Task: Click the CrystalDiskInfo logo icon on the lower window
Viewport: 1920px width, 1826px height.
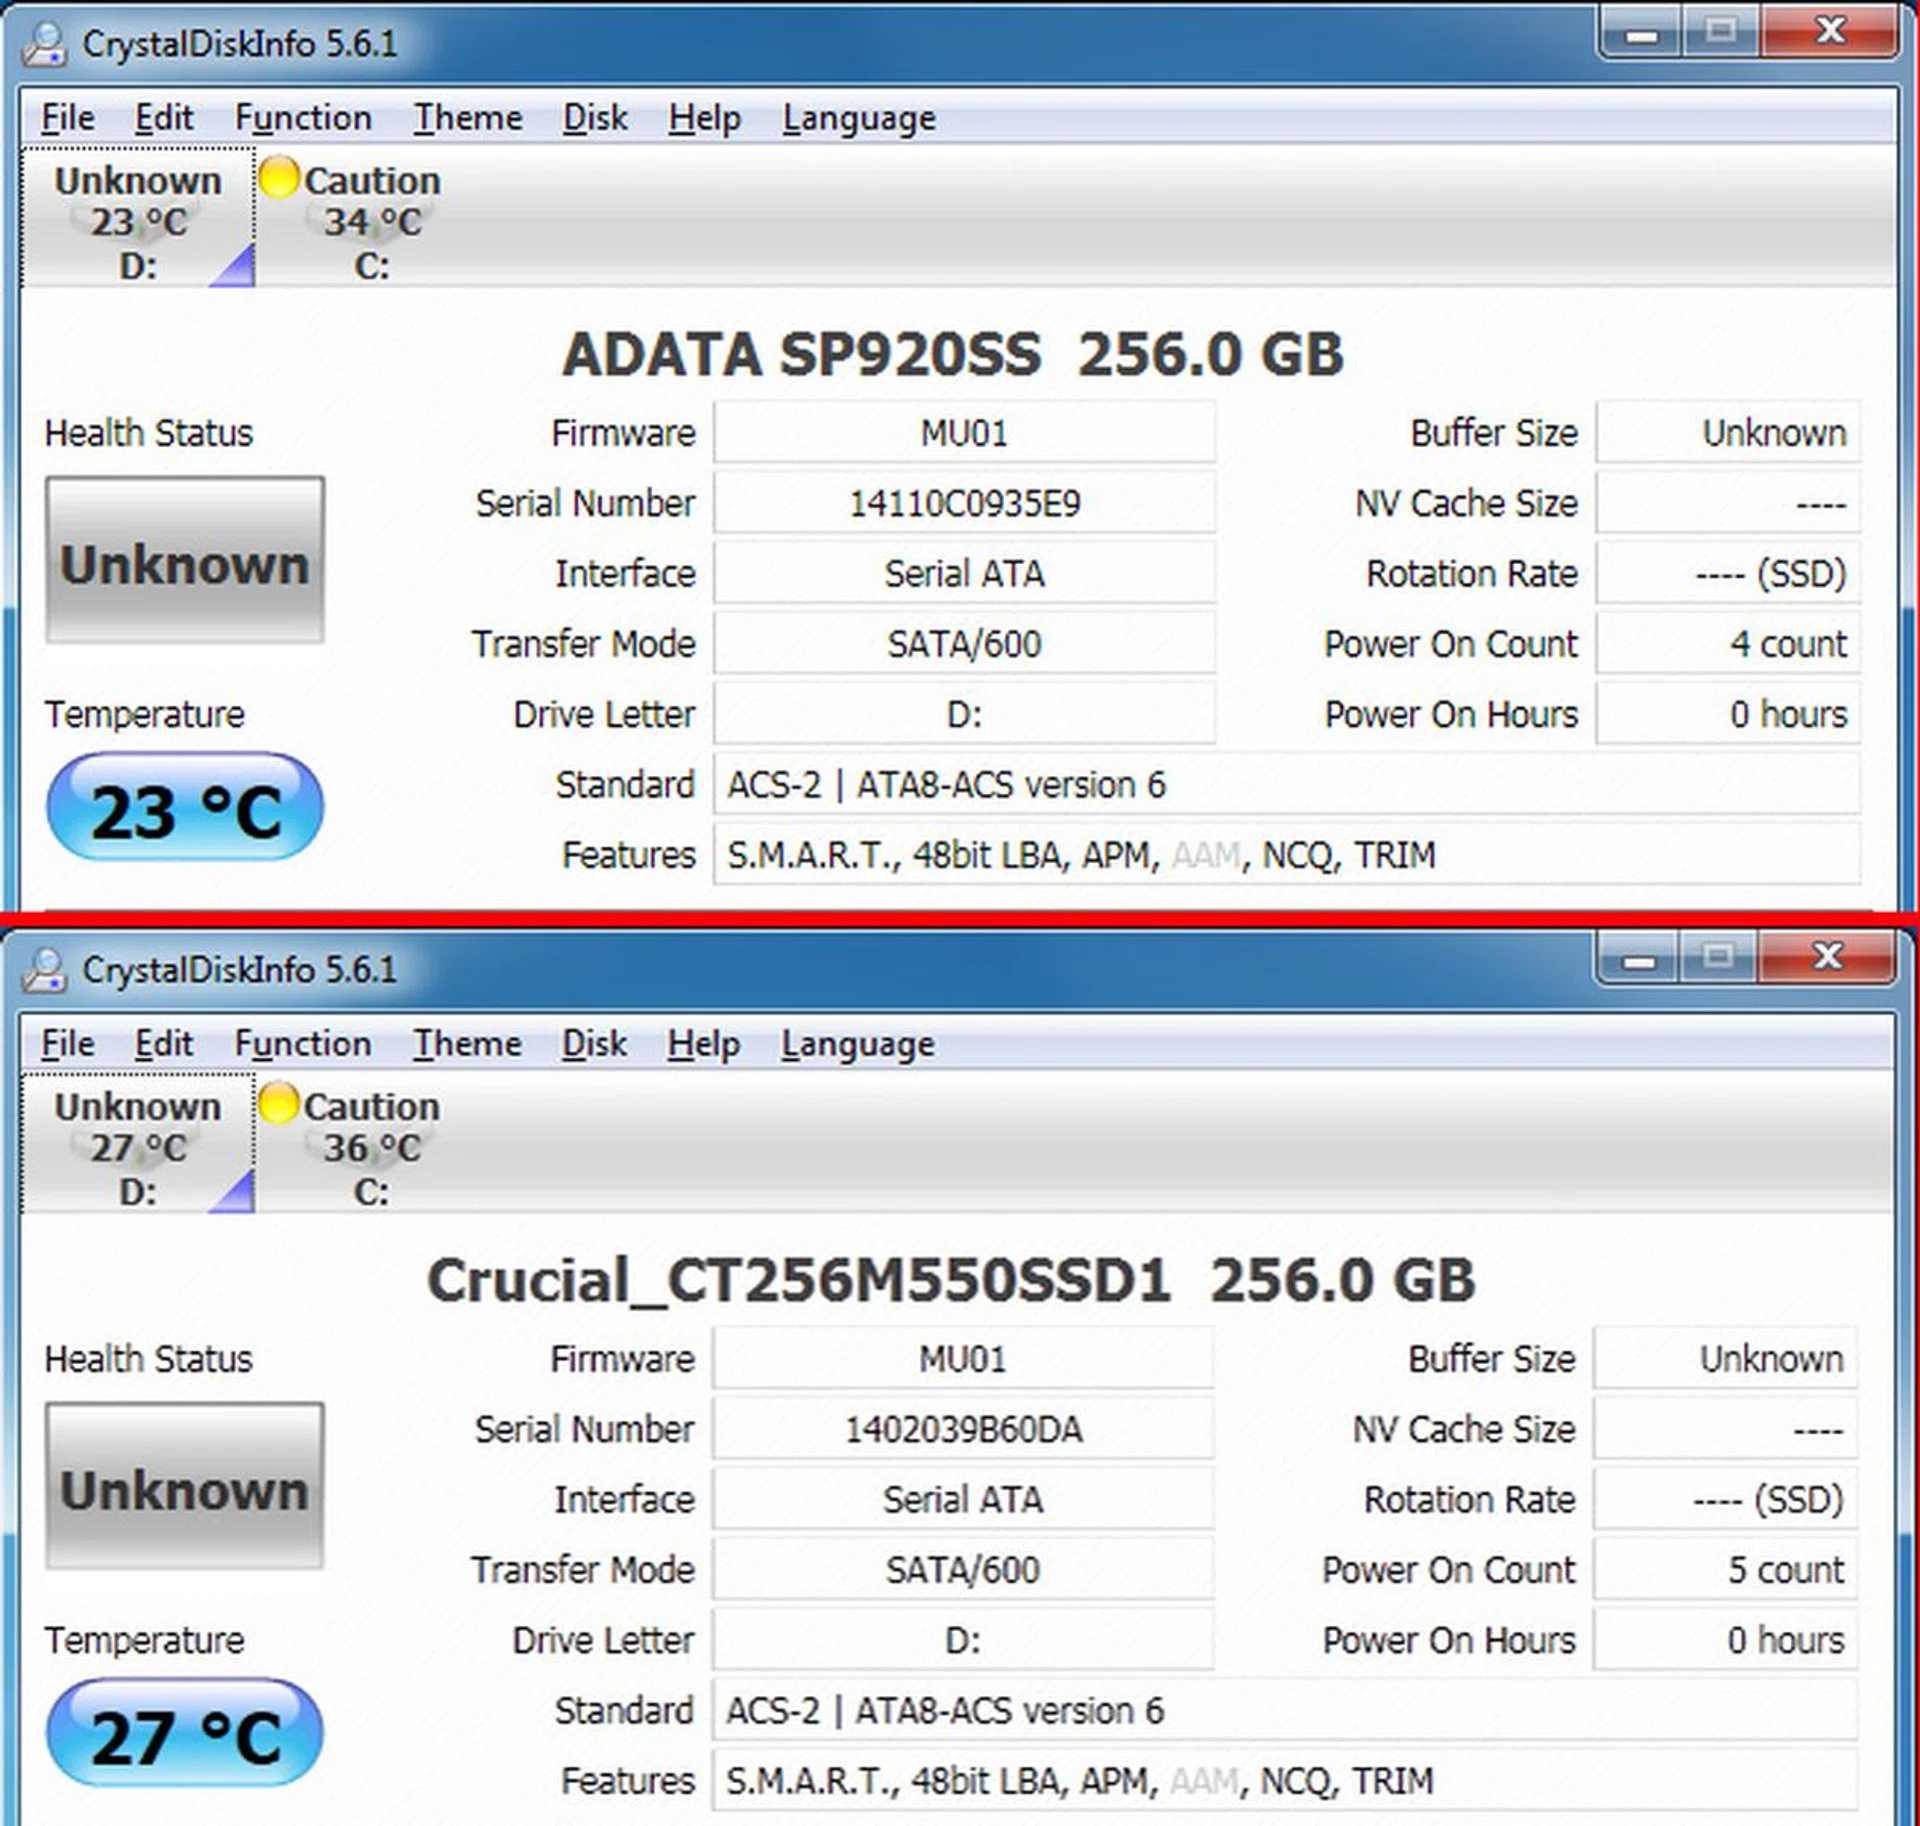Action: point(47,968)
